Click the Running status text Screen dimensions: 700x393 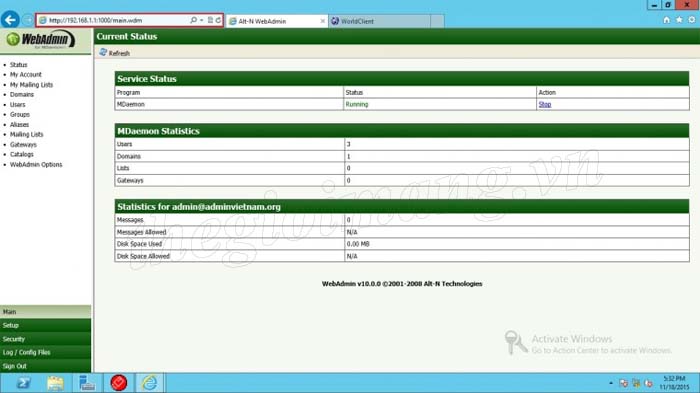[x=357, y=104]
